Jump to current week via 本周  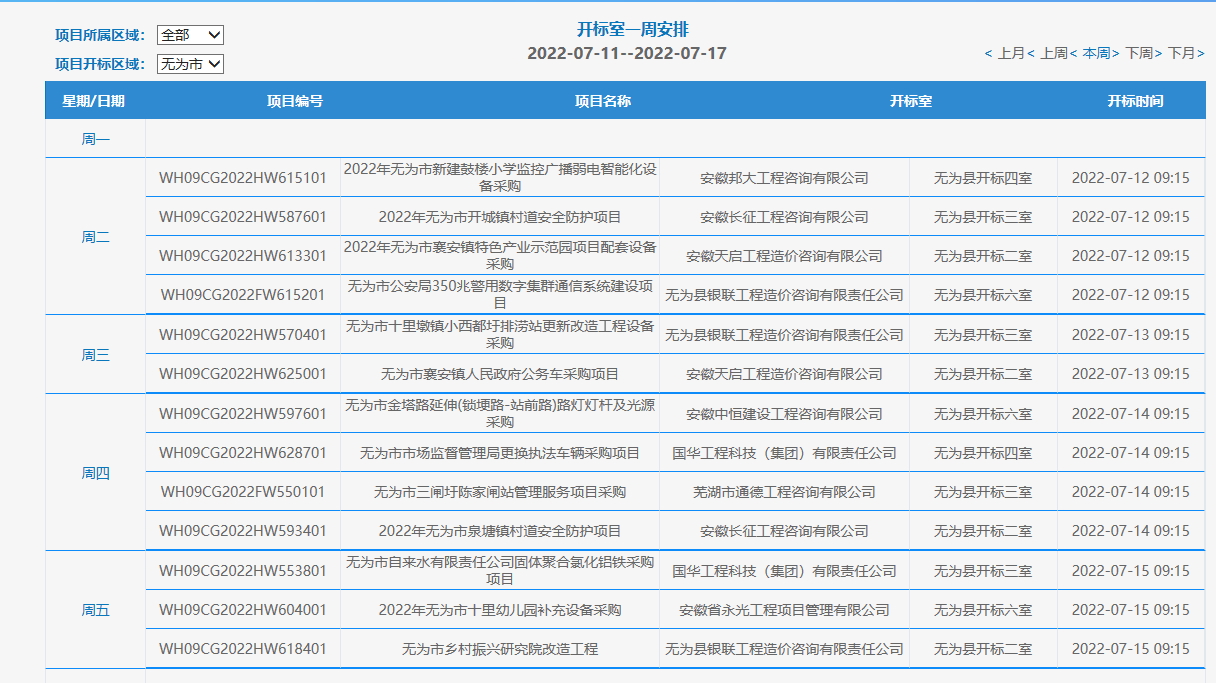point(1096,53)
